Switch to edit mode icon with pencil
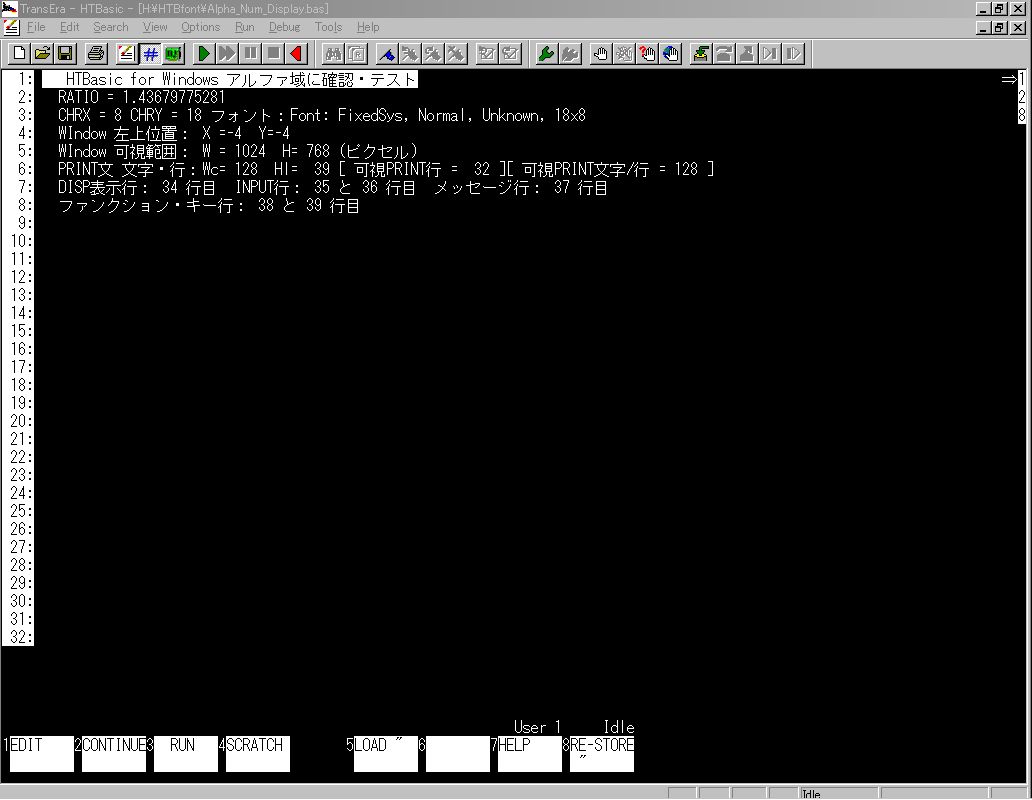The image size is (1032, 800). (126, 53)
